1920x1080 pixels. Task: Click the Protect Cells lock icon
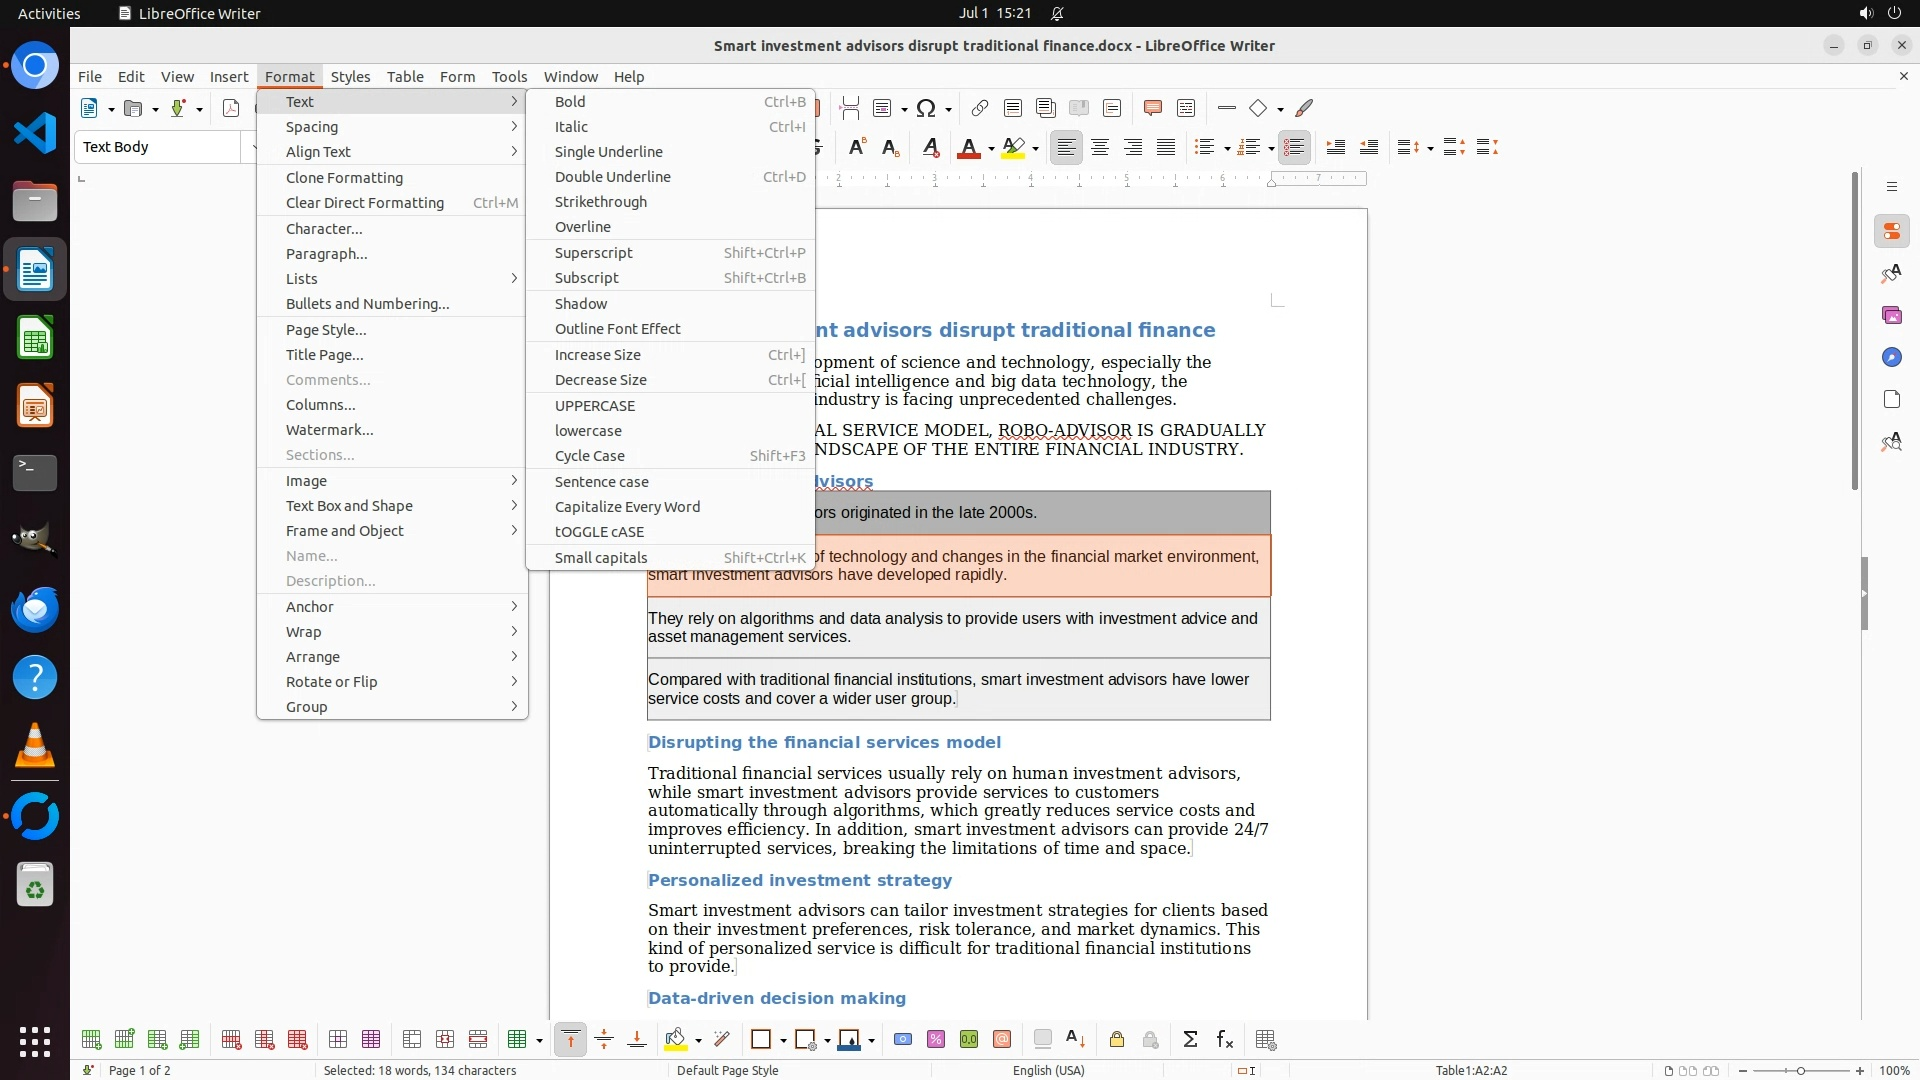pyautogui.click(x=1117, y=1040)
